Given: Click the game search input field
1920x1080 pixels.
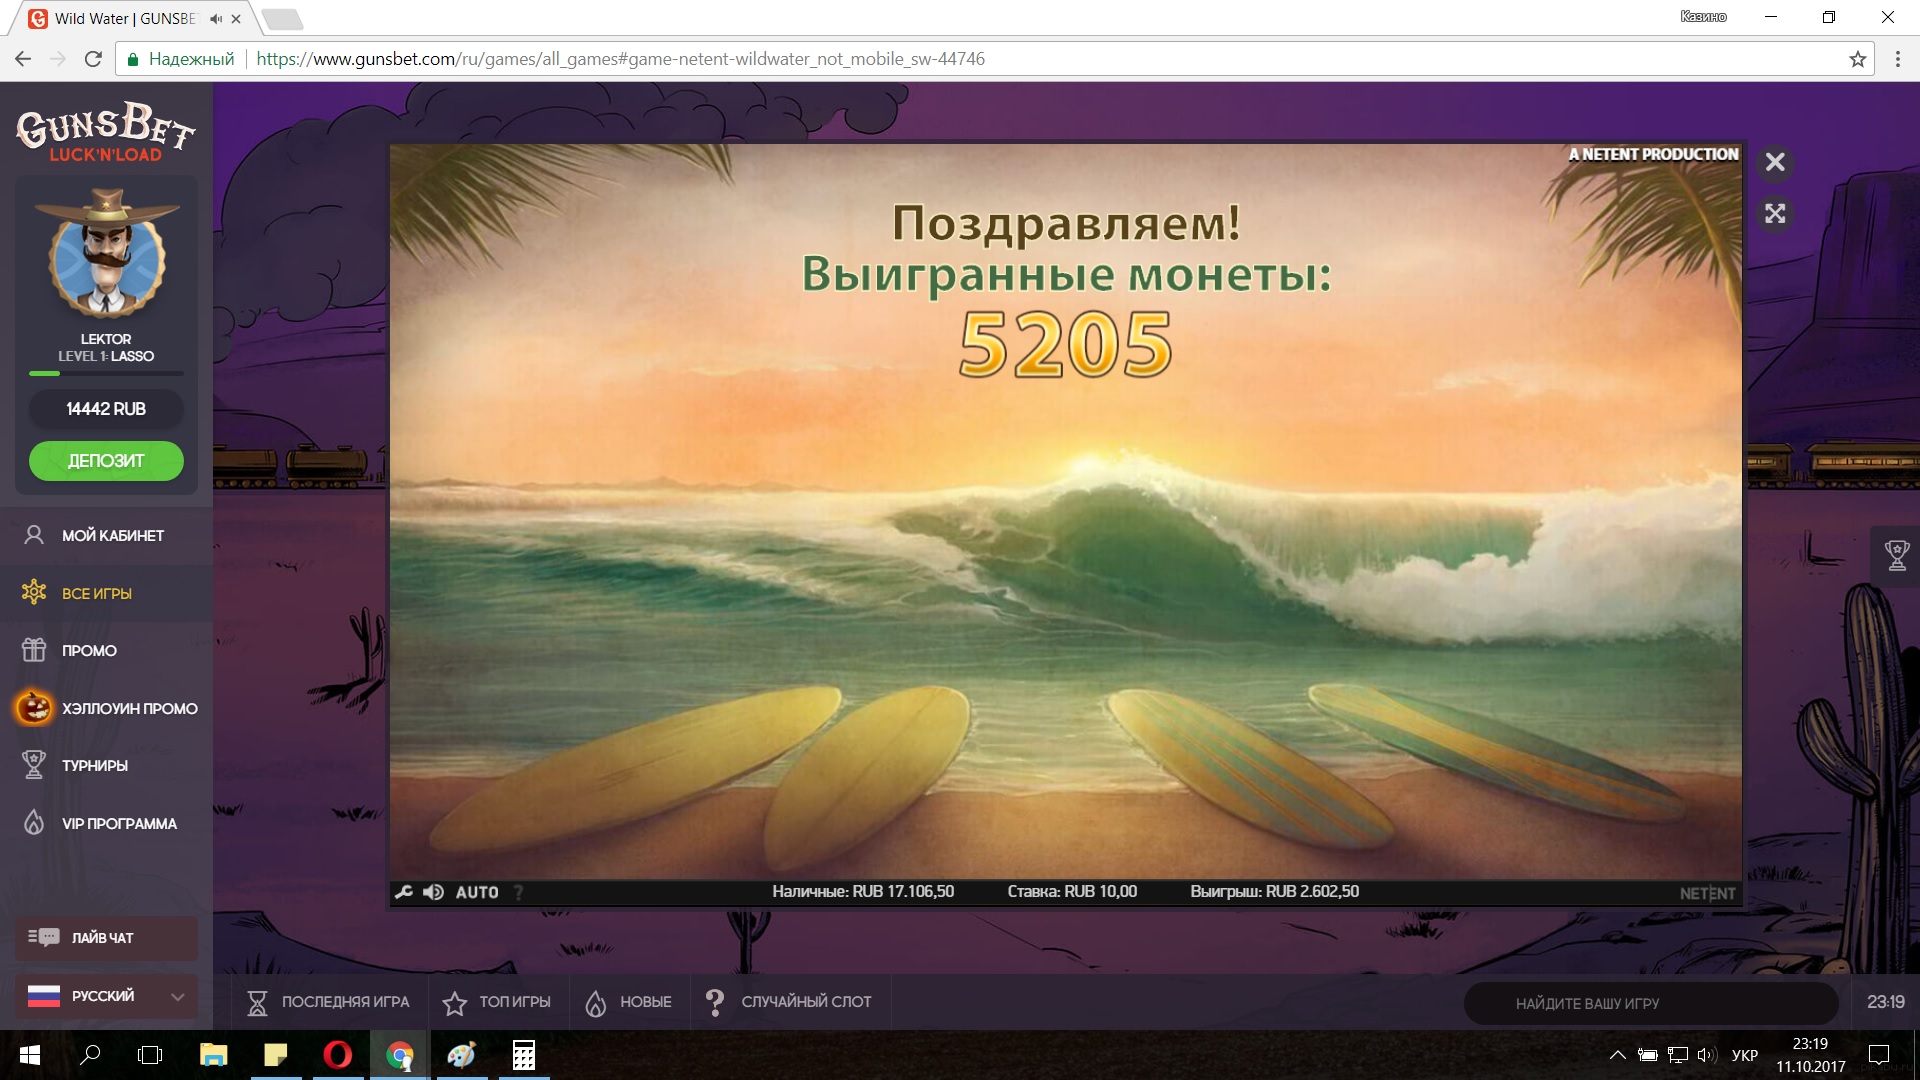Looking at the screenshot, I should click(1650, 1003).
